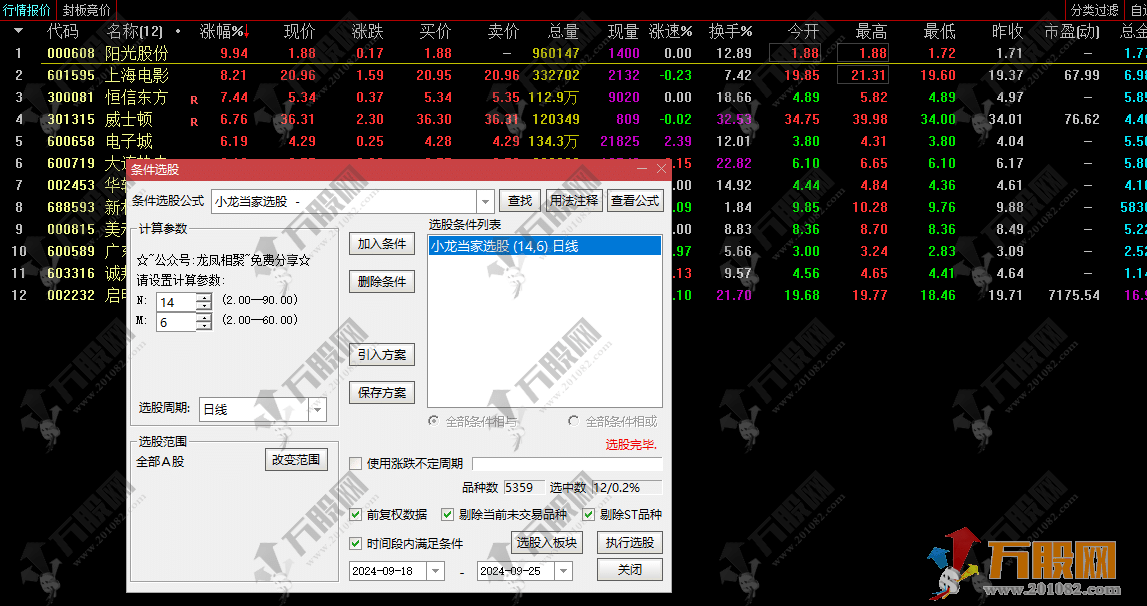
Task: Decrease N parameter with the down stepper
Action: click(x=204, y=306)
